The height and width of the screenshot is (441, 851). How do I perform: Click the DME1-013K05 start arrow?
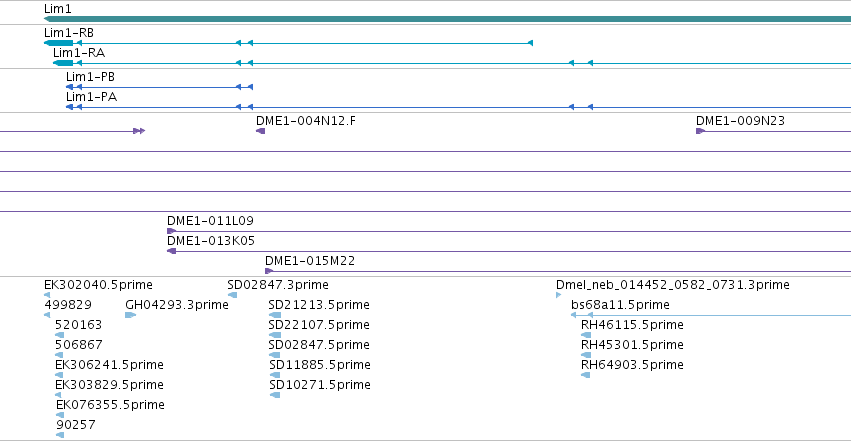(x=172, y=251)
